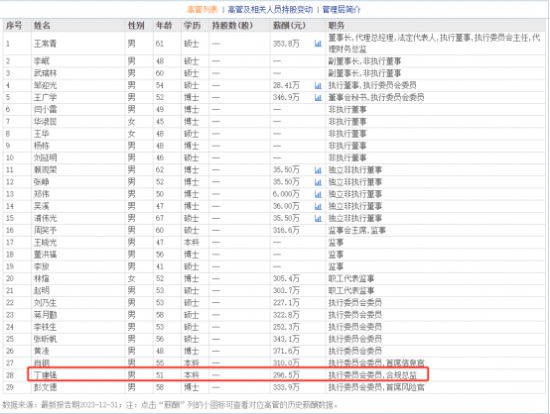The width and height of the screenshot is (550, 414).
Task: Open salary history chart icon for row 12 (age 52)
Action: (318, 182)
